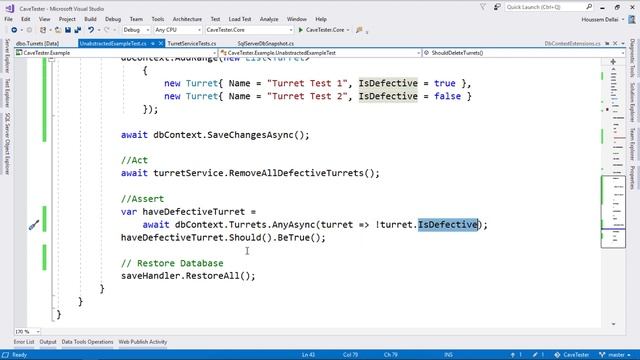Image resolution: width=640 pixels, height=360 pixels.
Task: Click the Redo toolbar icon
Action: point(107,30)
